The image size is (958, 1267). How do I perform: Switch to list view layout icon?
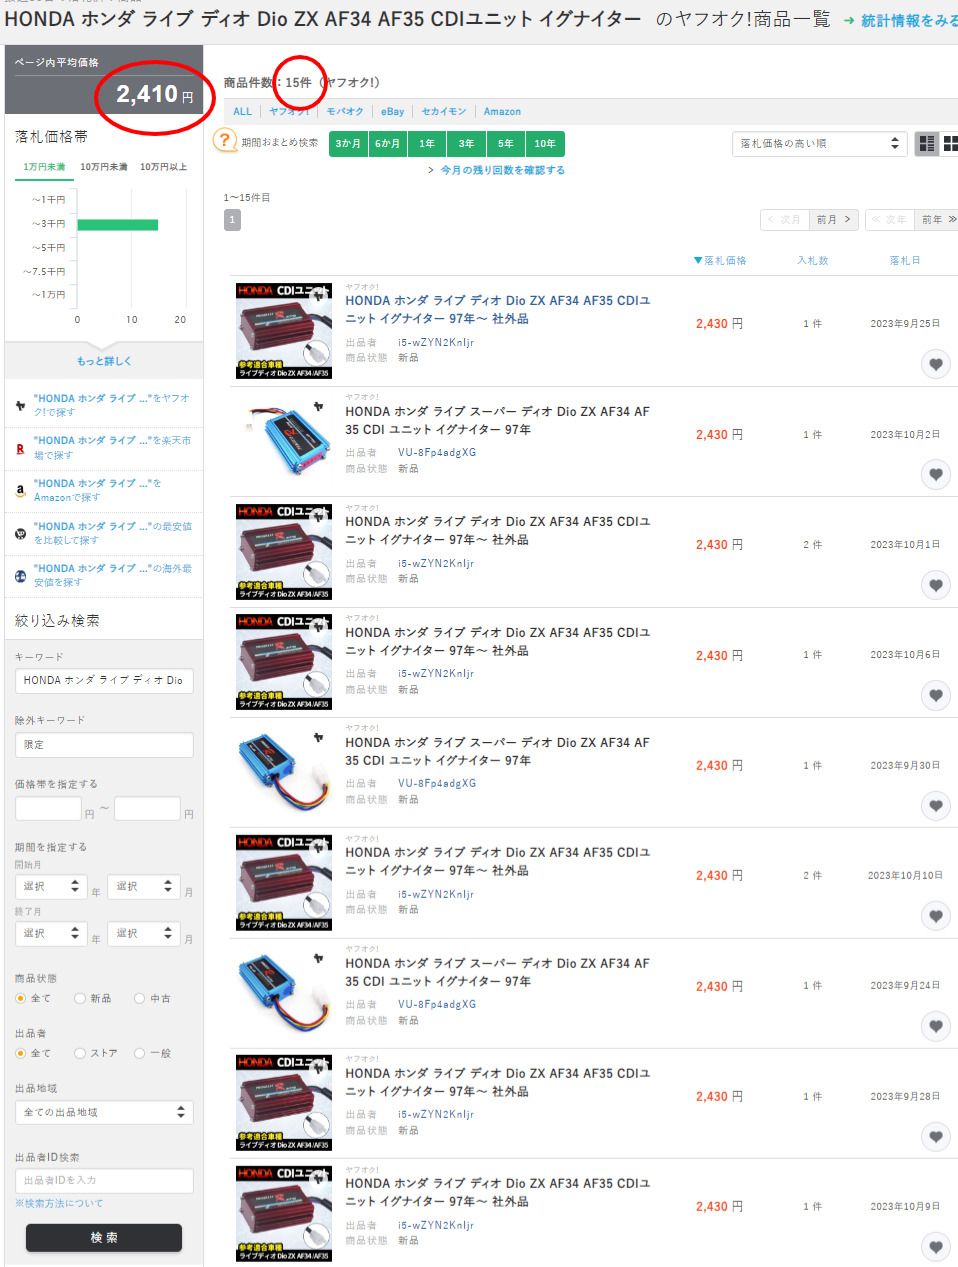tap(927, 144)
